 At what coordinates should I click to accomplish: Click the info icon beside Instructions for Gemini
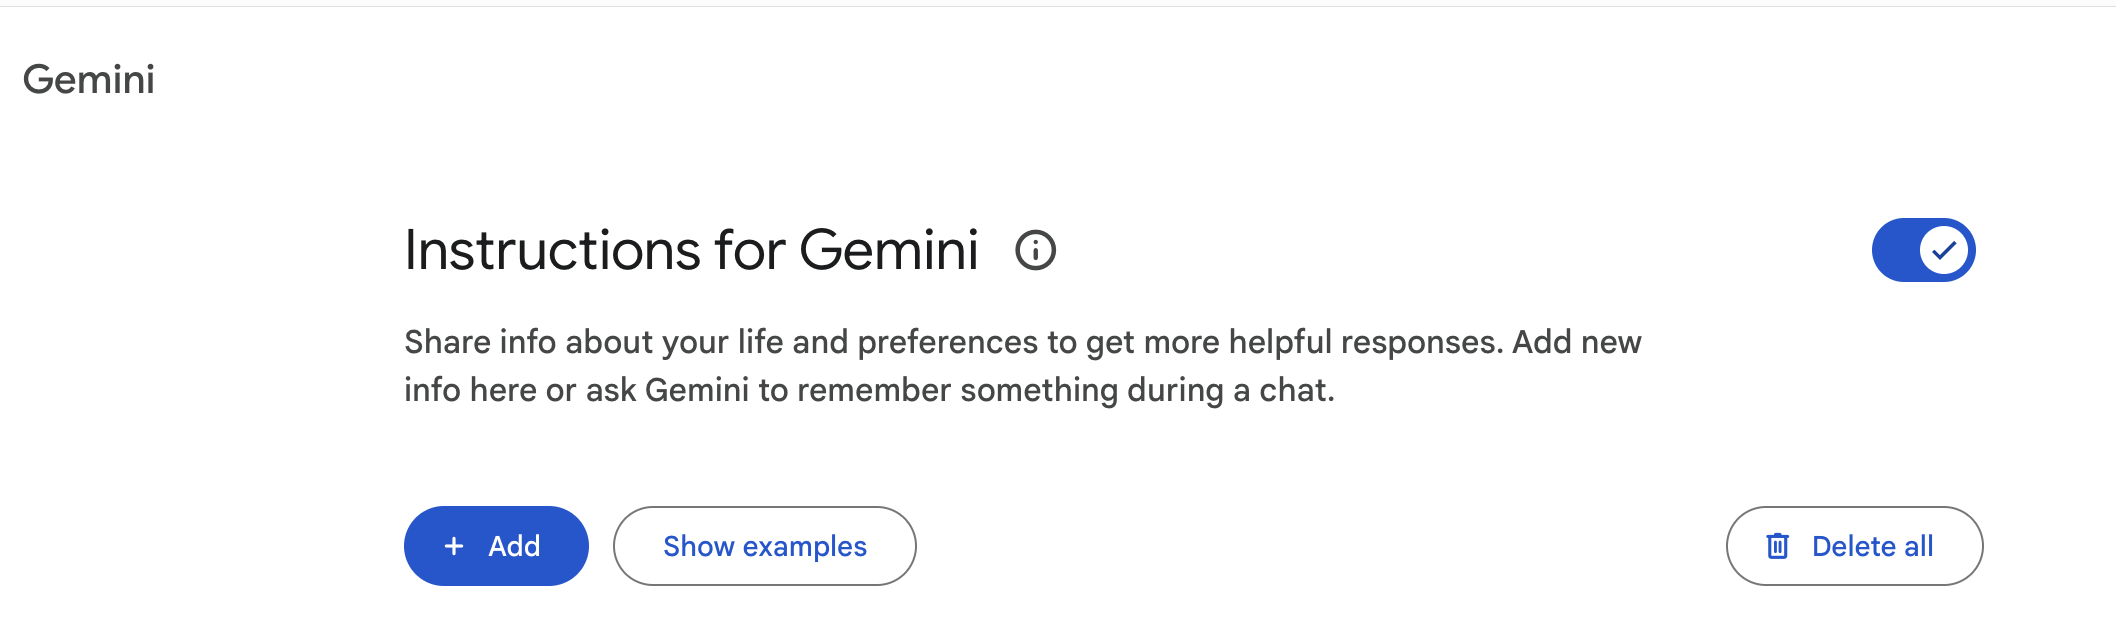point(1035,250)
